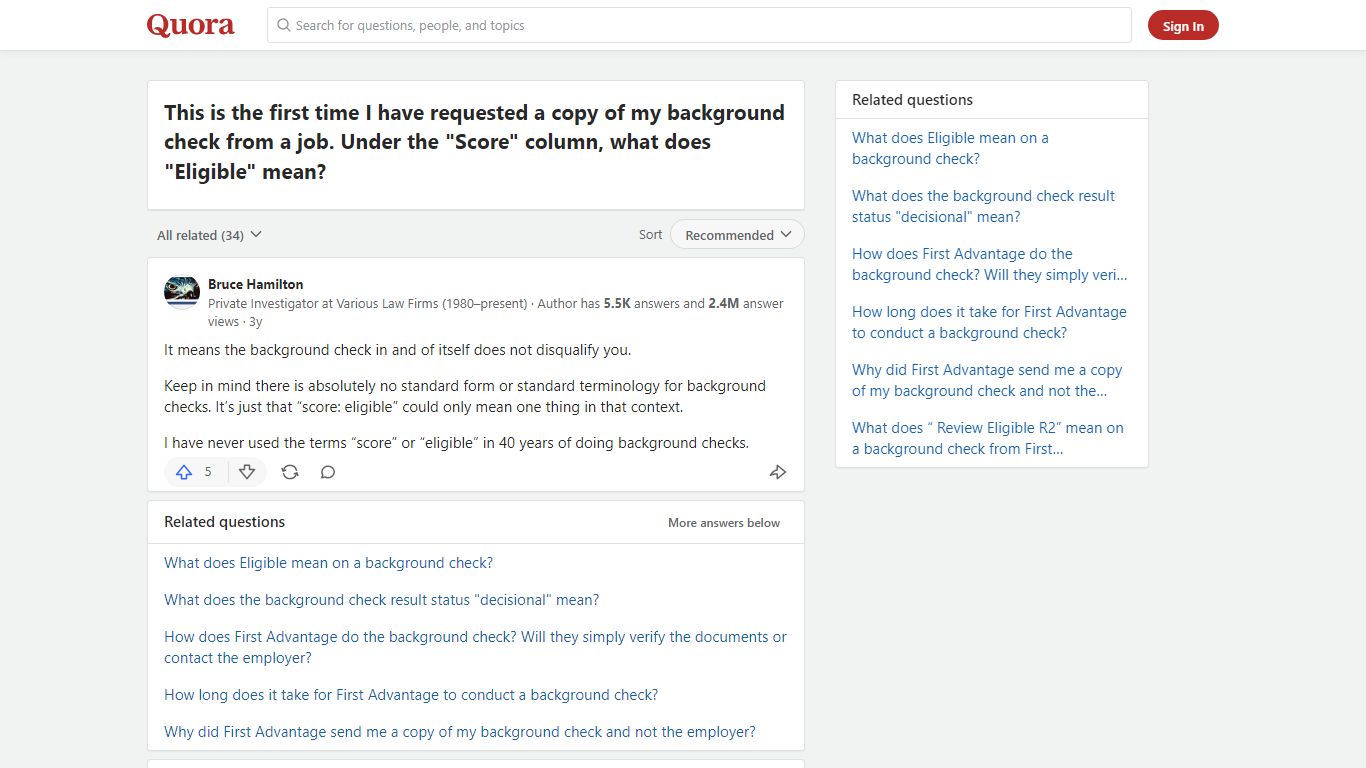The width and height of the screenshot is (1366, 768).
Task: Open comments on Bruce Hamilton's answer
Action: coord(328,472)
